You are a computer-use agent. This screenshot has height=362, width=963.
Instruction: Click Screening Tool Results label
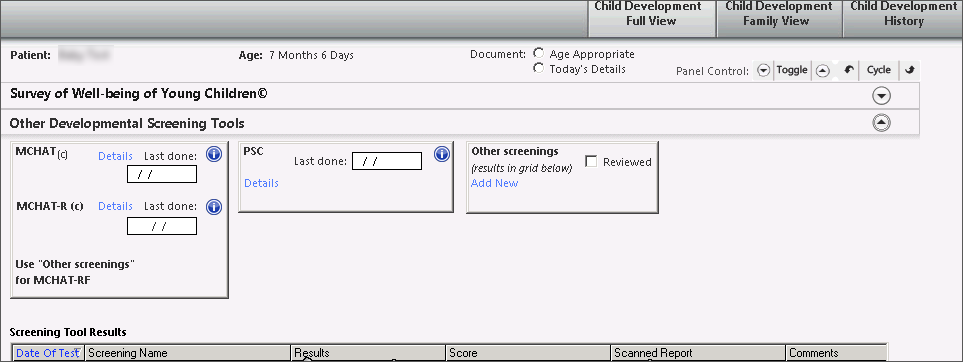68,332
